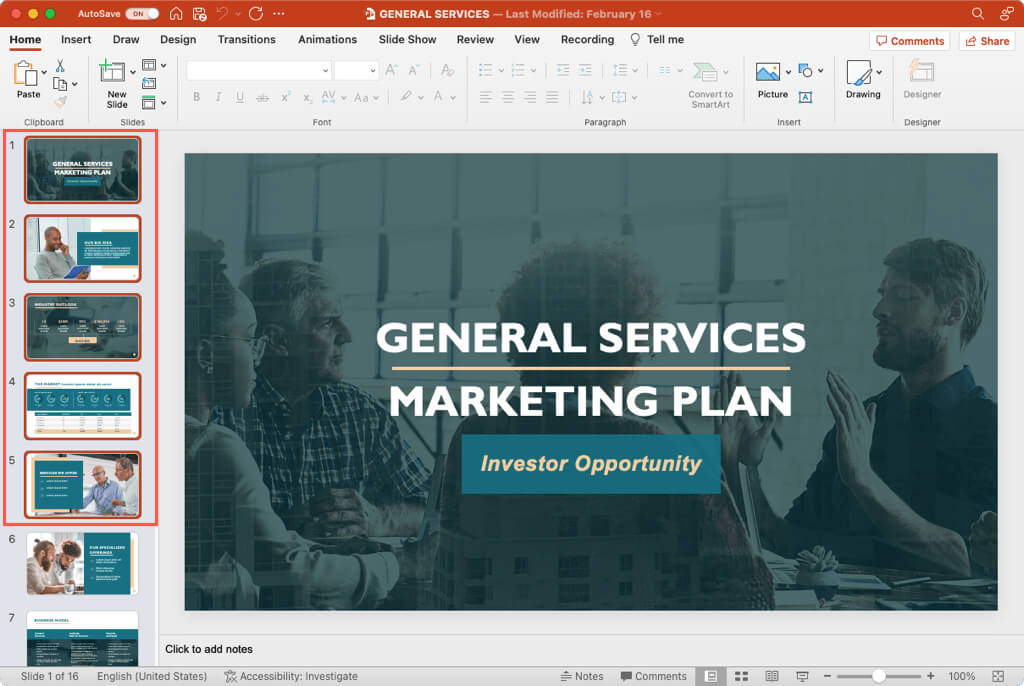The image size is (1024, 686).
Task: Click the Comments button at top right
Action: [x=909, y=41]
